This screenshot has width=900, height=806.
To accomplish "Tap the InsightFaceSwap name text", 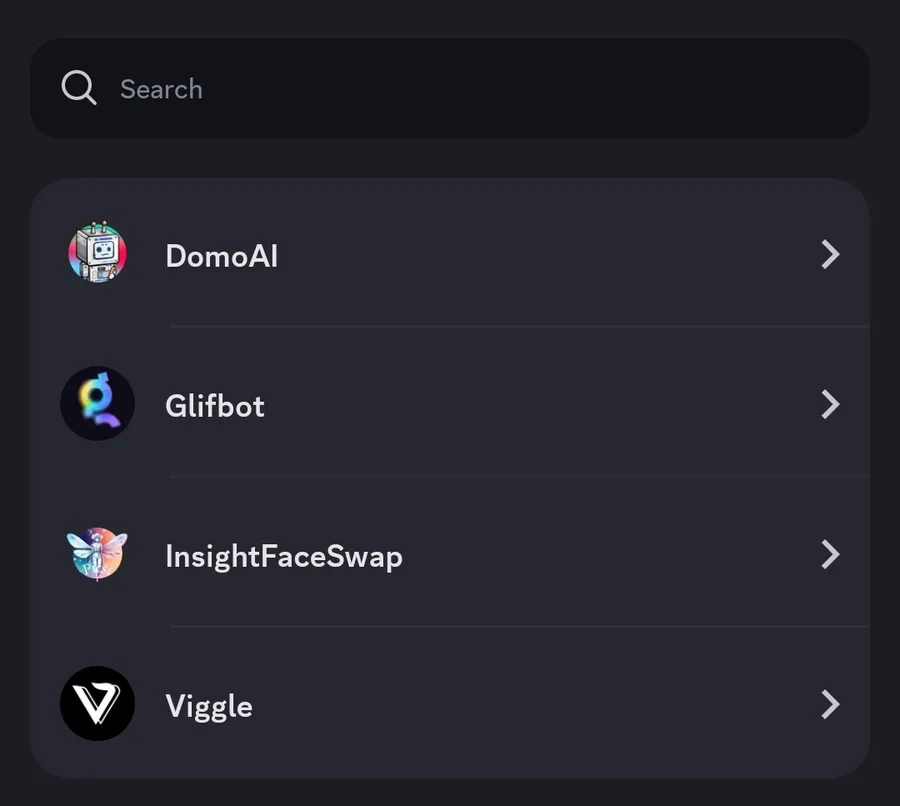I will pos(283,556).
